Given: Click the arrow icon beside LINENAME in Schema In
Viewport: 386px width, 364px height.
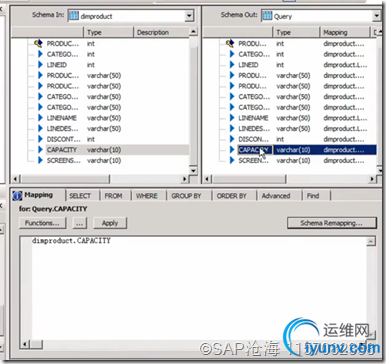Looking at the screenshot, I should [x=40, y=118].
